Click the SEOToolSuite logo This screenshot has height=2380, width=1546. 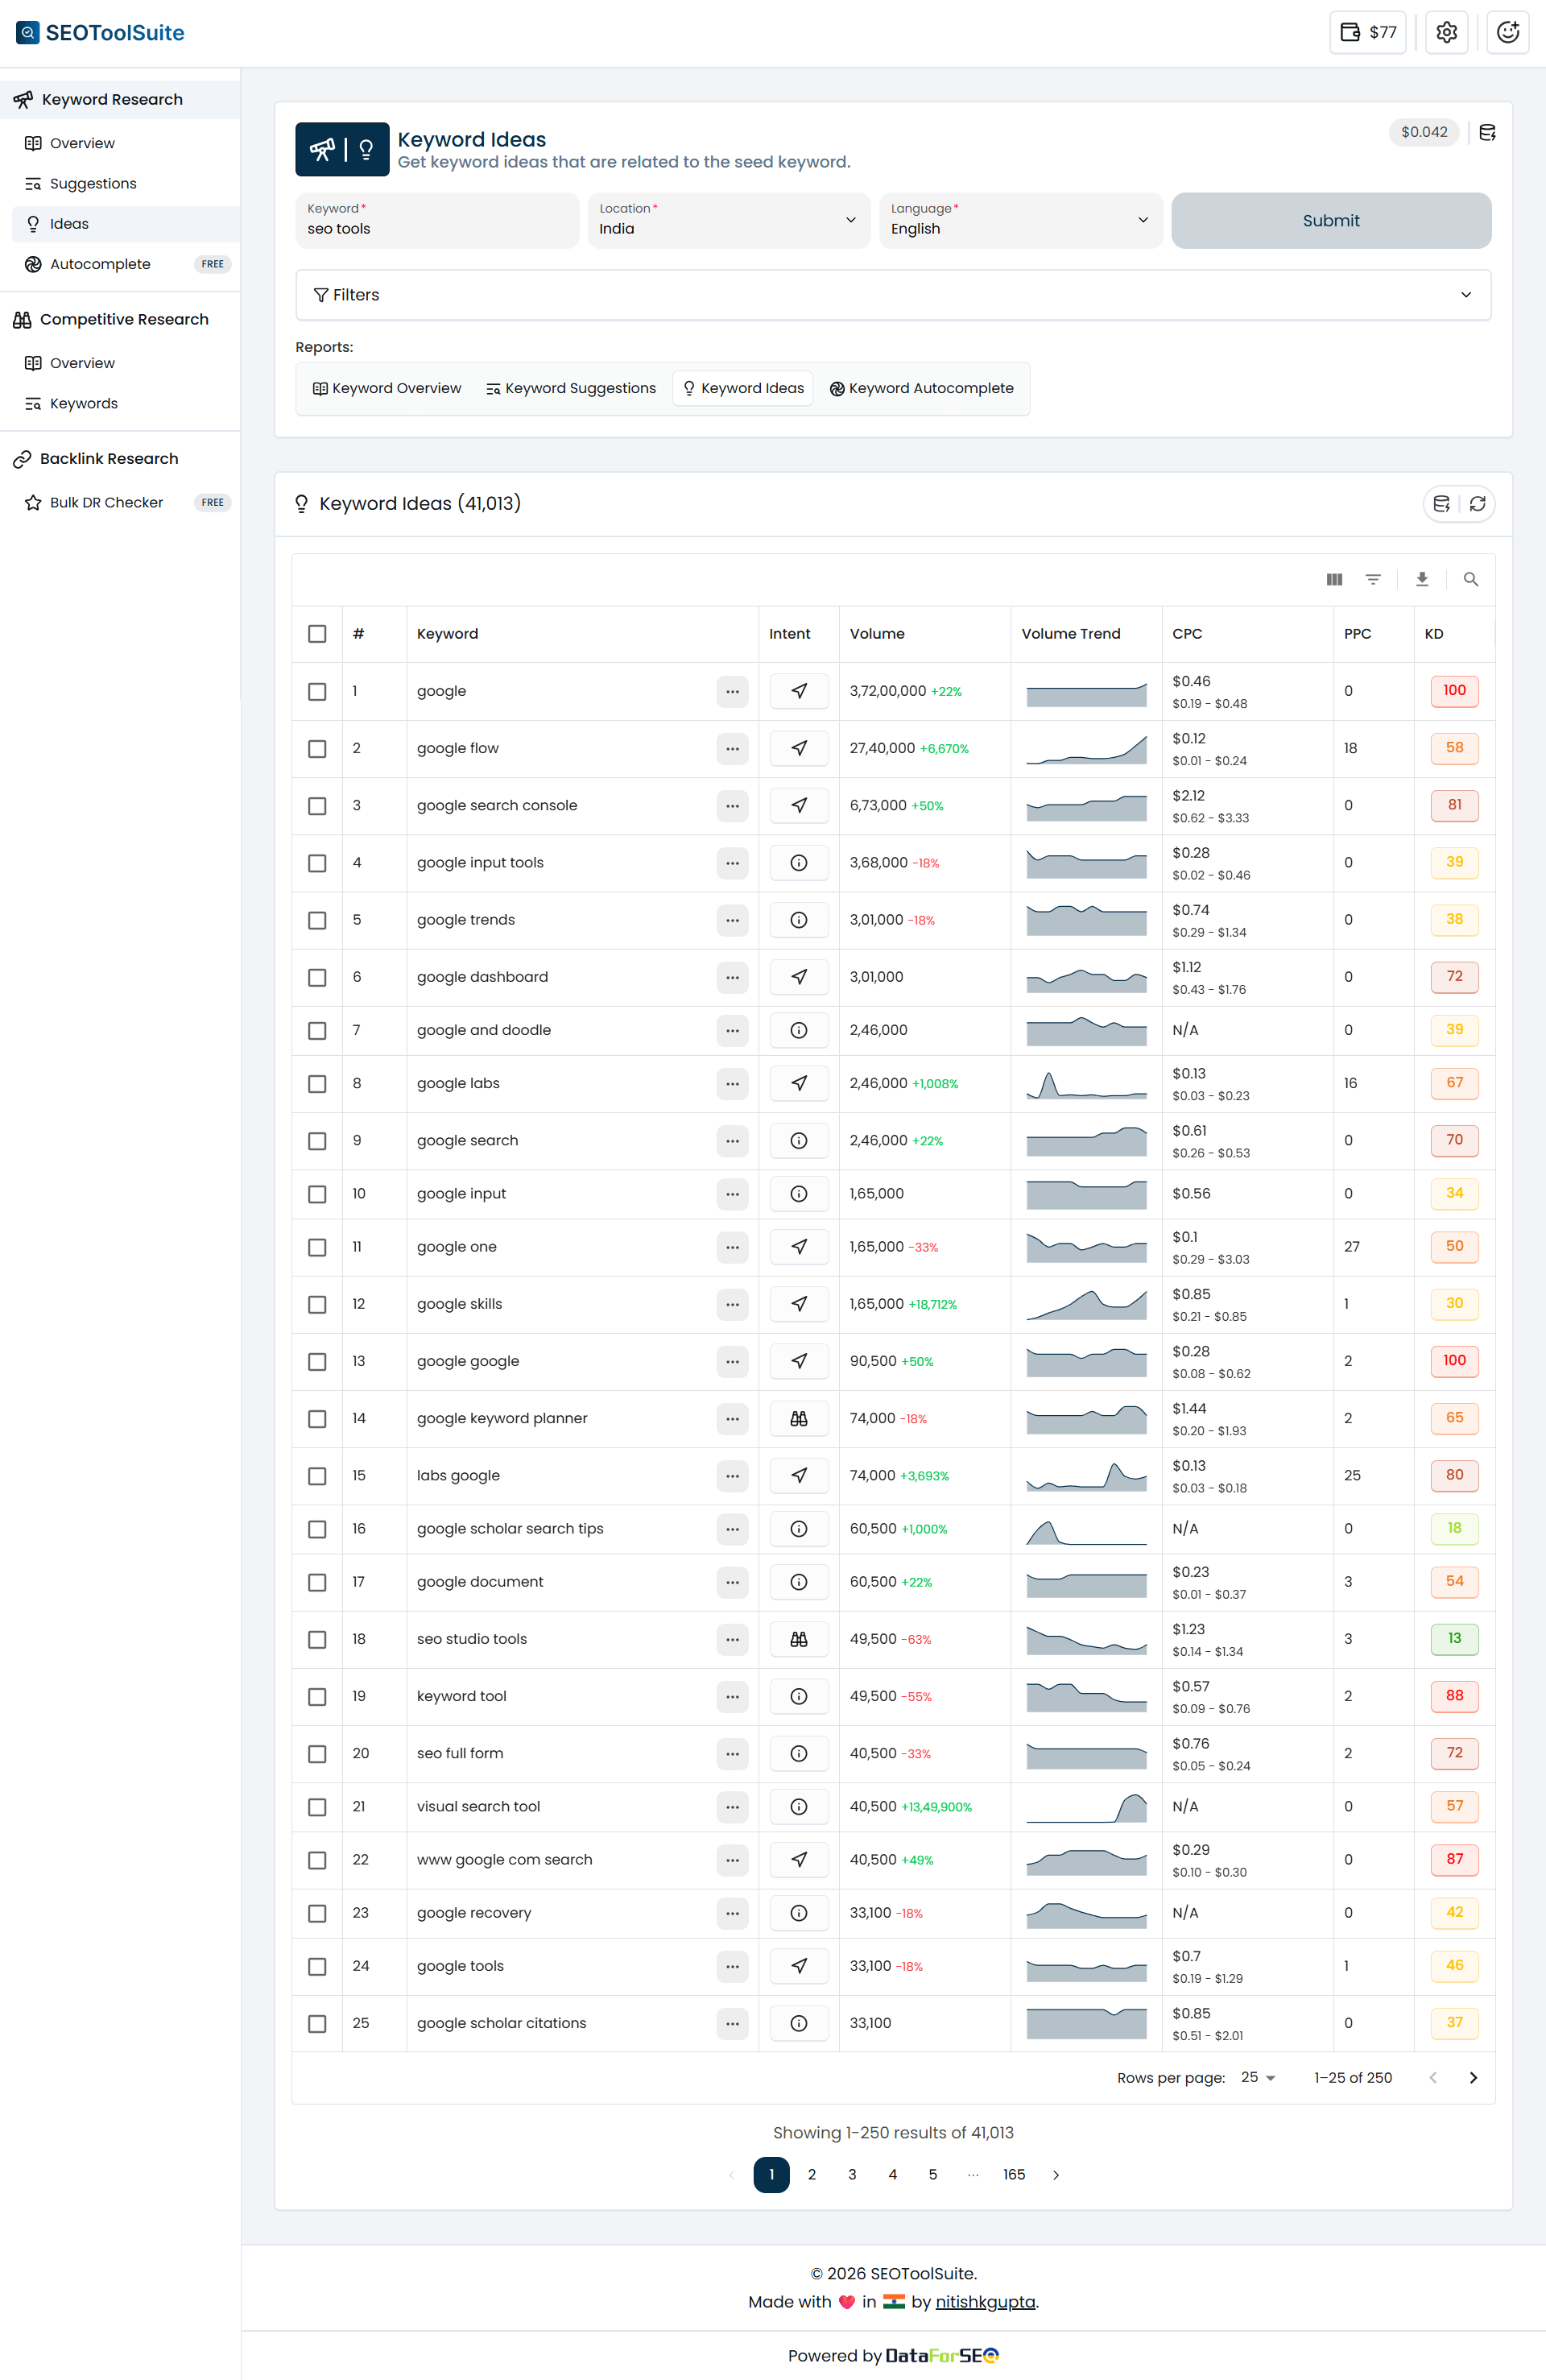pyautogui.click(x=100, y=32)
